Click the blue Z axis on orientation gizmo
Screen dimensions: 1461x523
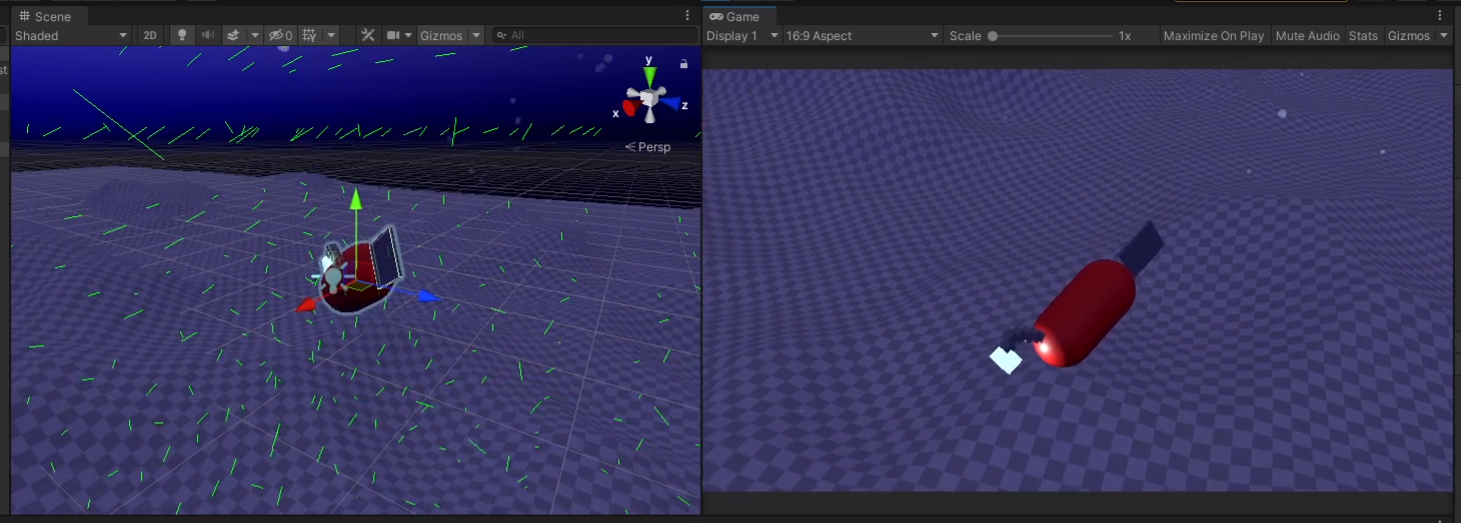point(672,102)
